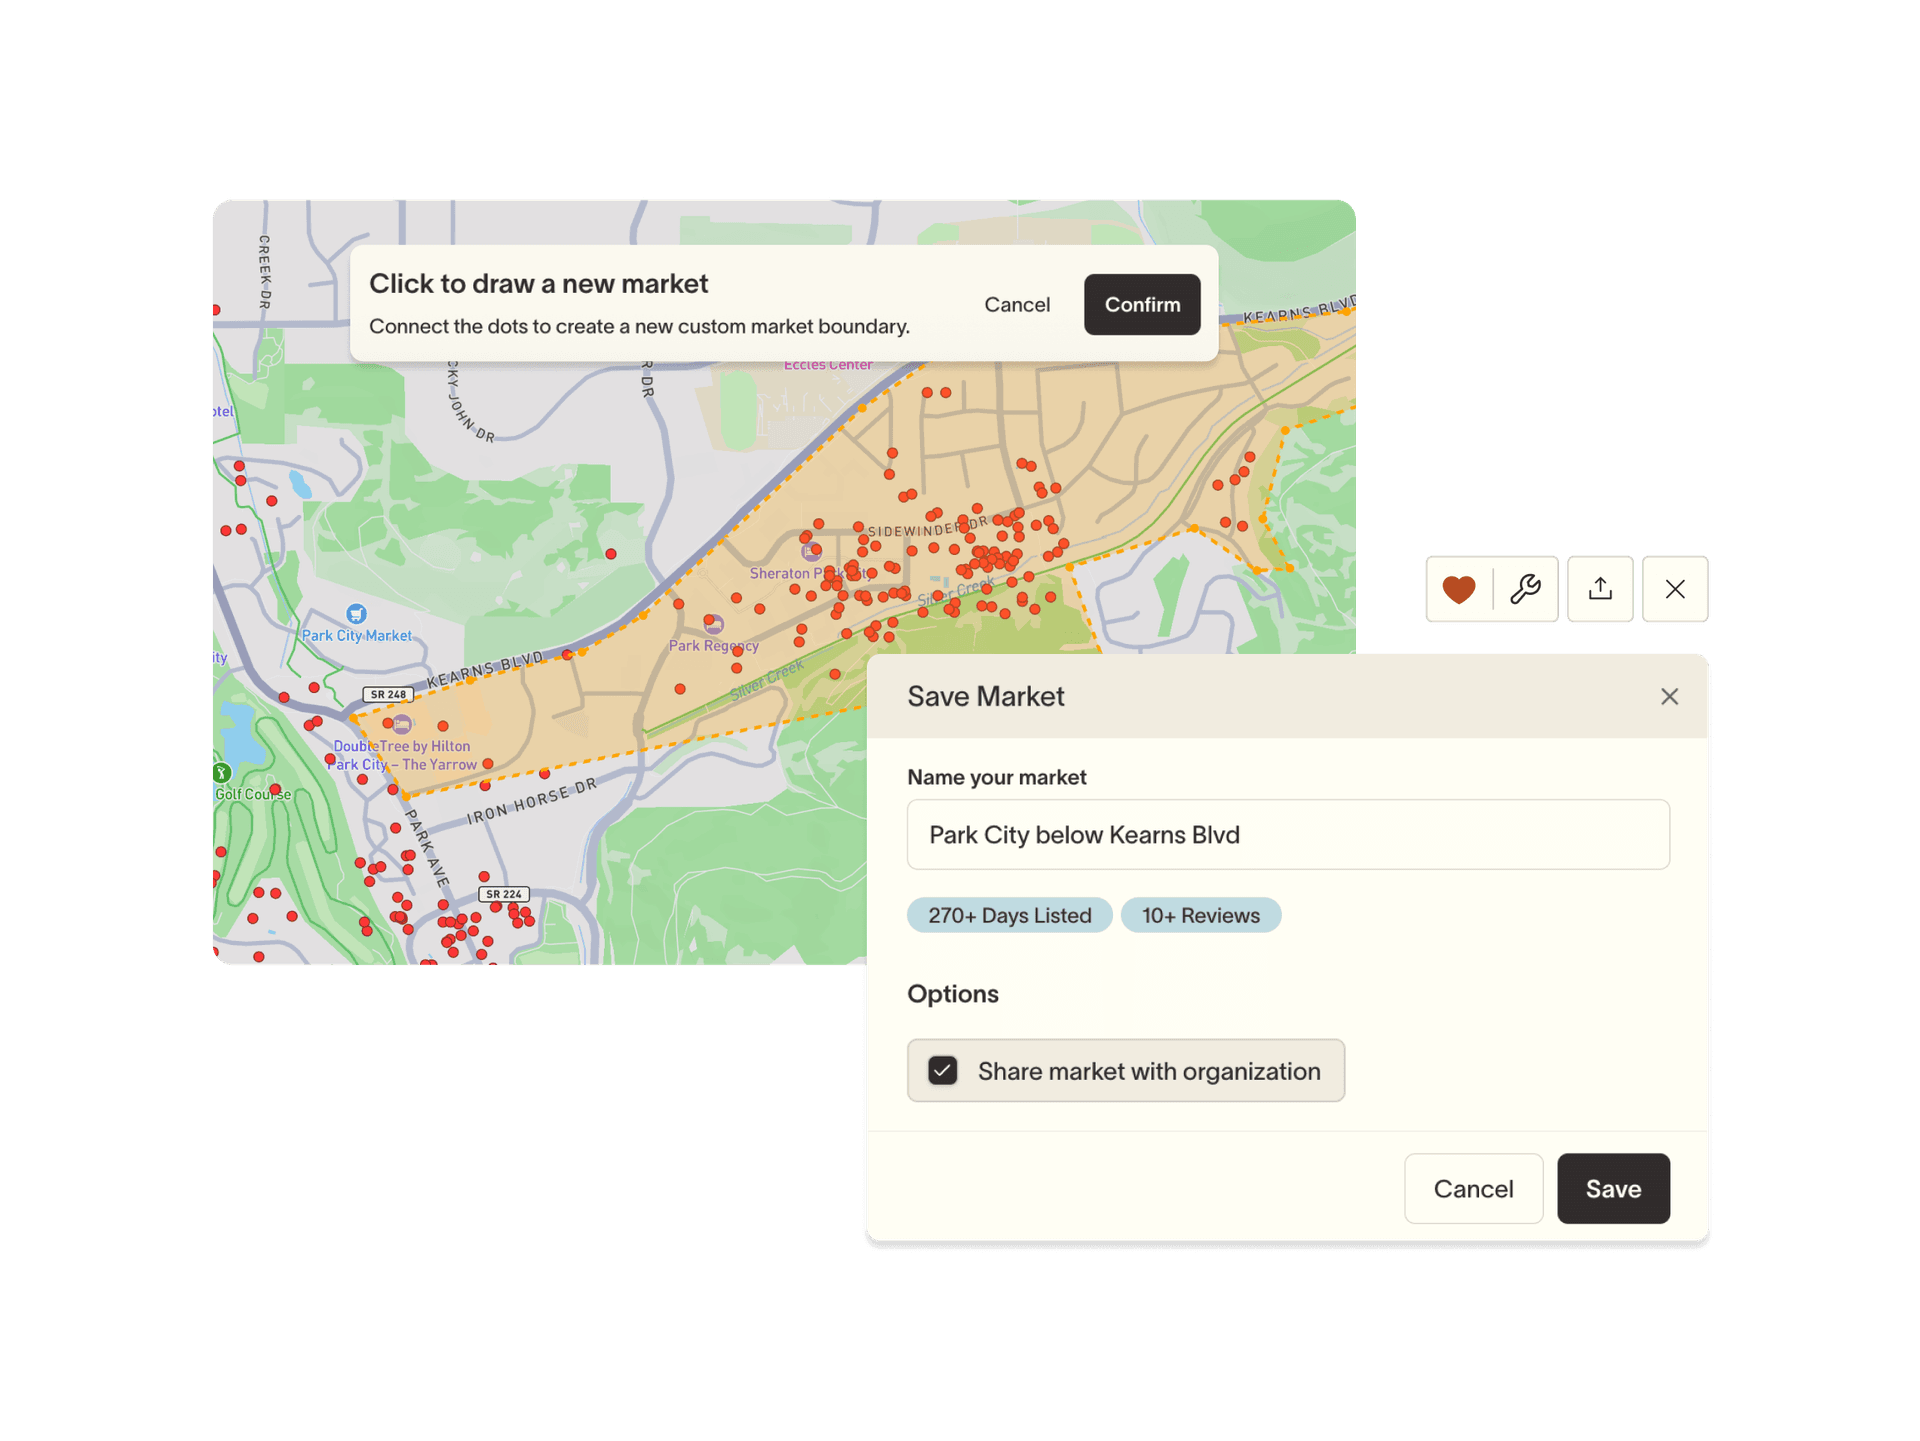
Task: Click the Confirm button
Action: point(1141,305)
